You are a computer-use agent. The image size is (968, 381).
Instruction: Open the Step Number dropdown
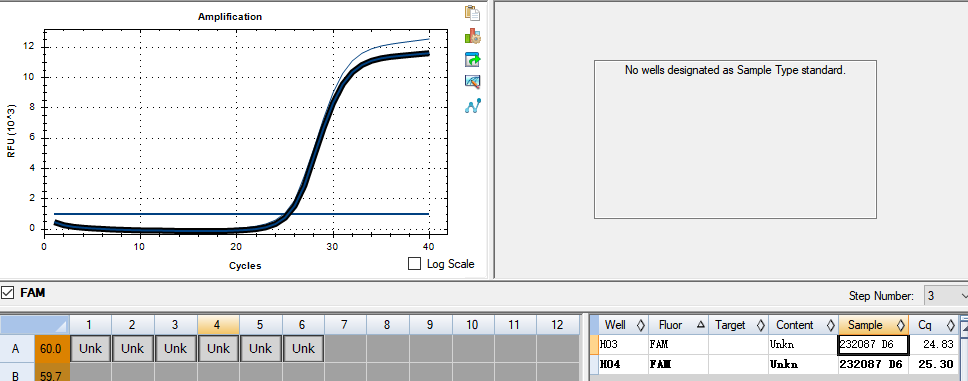[946, 296]
